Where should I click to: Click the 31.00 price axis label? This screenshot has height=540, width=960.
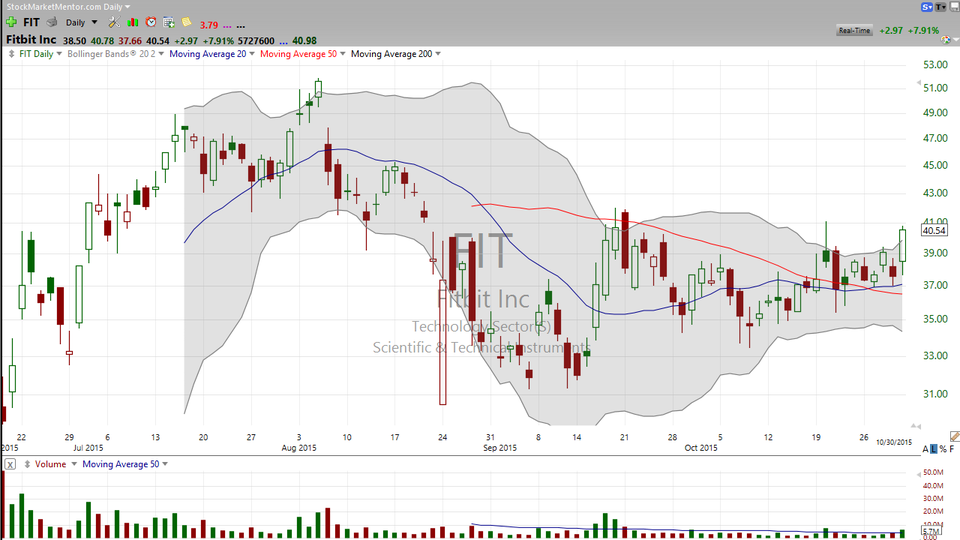coord(936,394)
